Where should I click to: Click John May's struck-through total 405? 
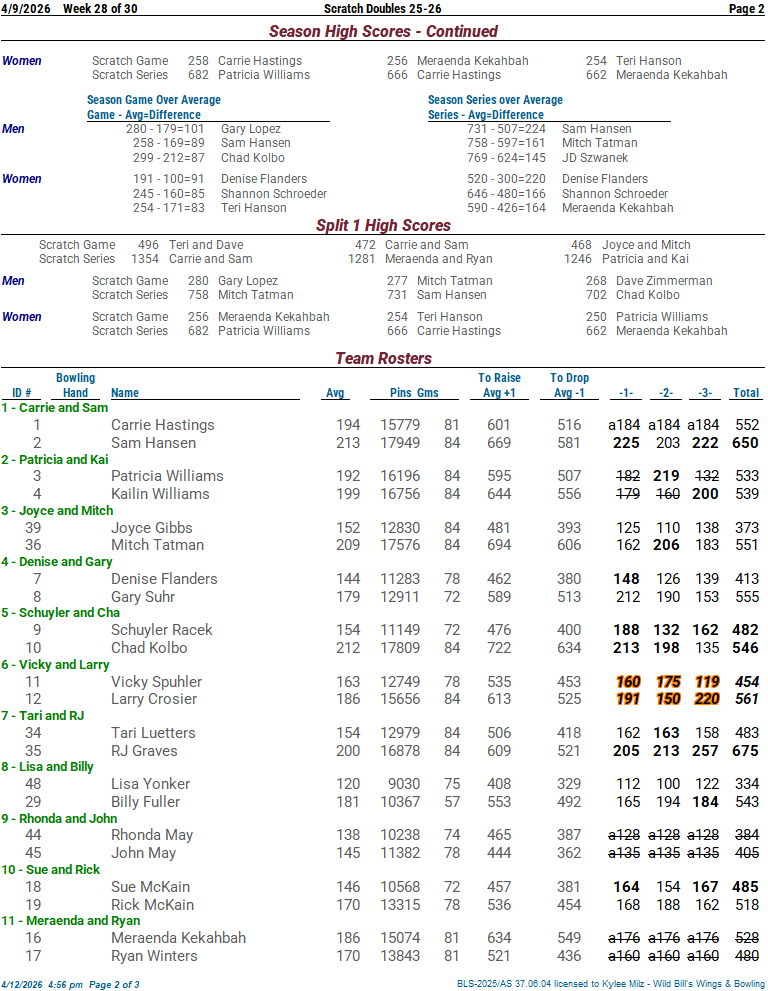click(x=747, y=853)
